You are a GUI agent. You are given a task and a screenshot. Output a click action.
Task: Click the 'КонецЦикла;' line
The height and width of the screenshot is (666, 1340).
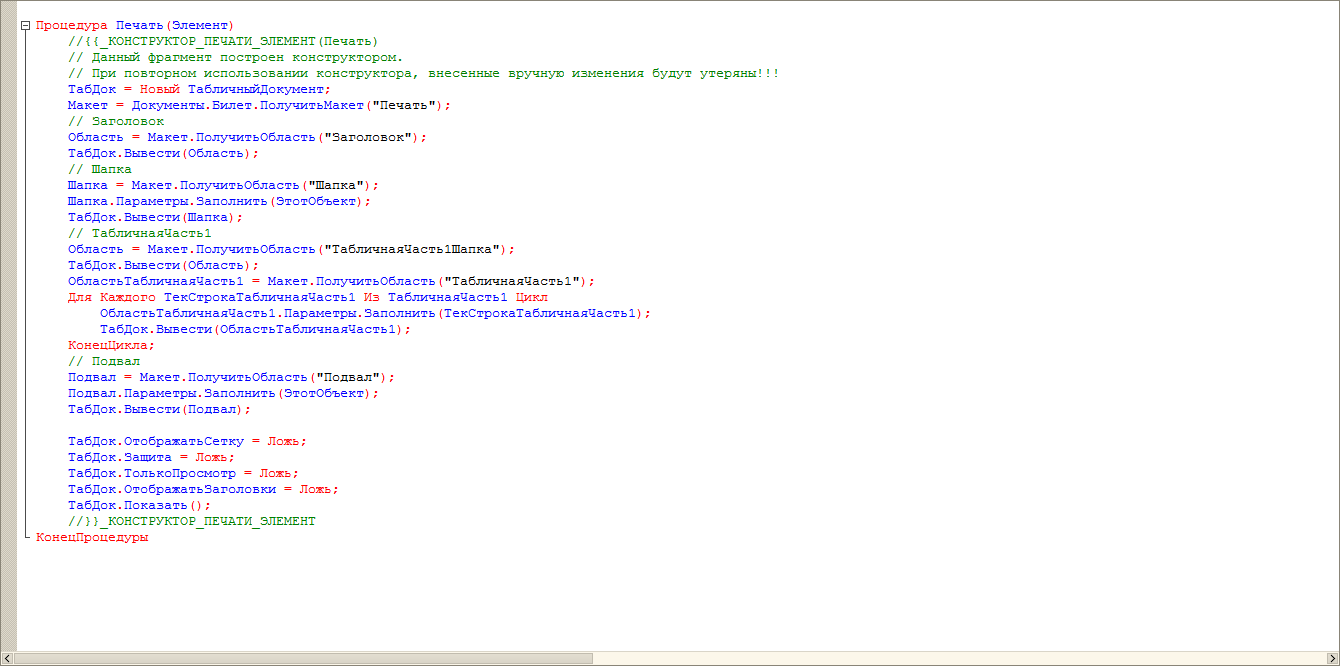[112, 346]
